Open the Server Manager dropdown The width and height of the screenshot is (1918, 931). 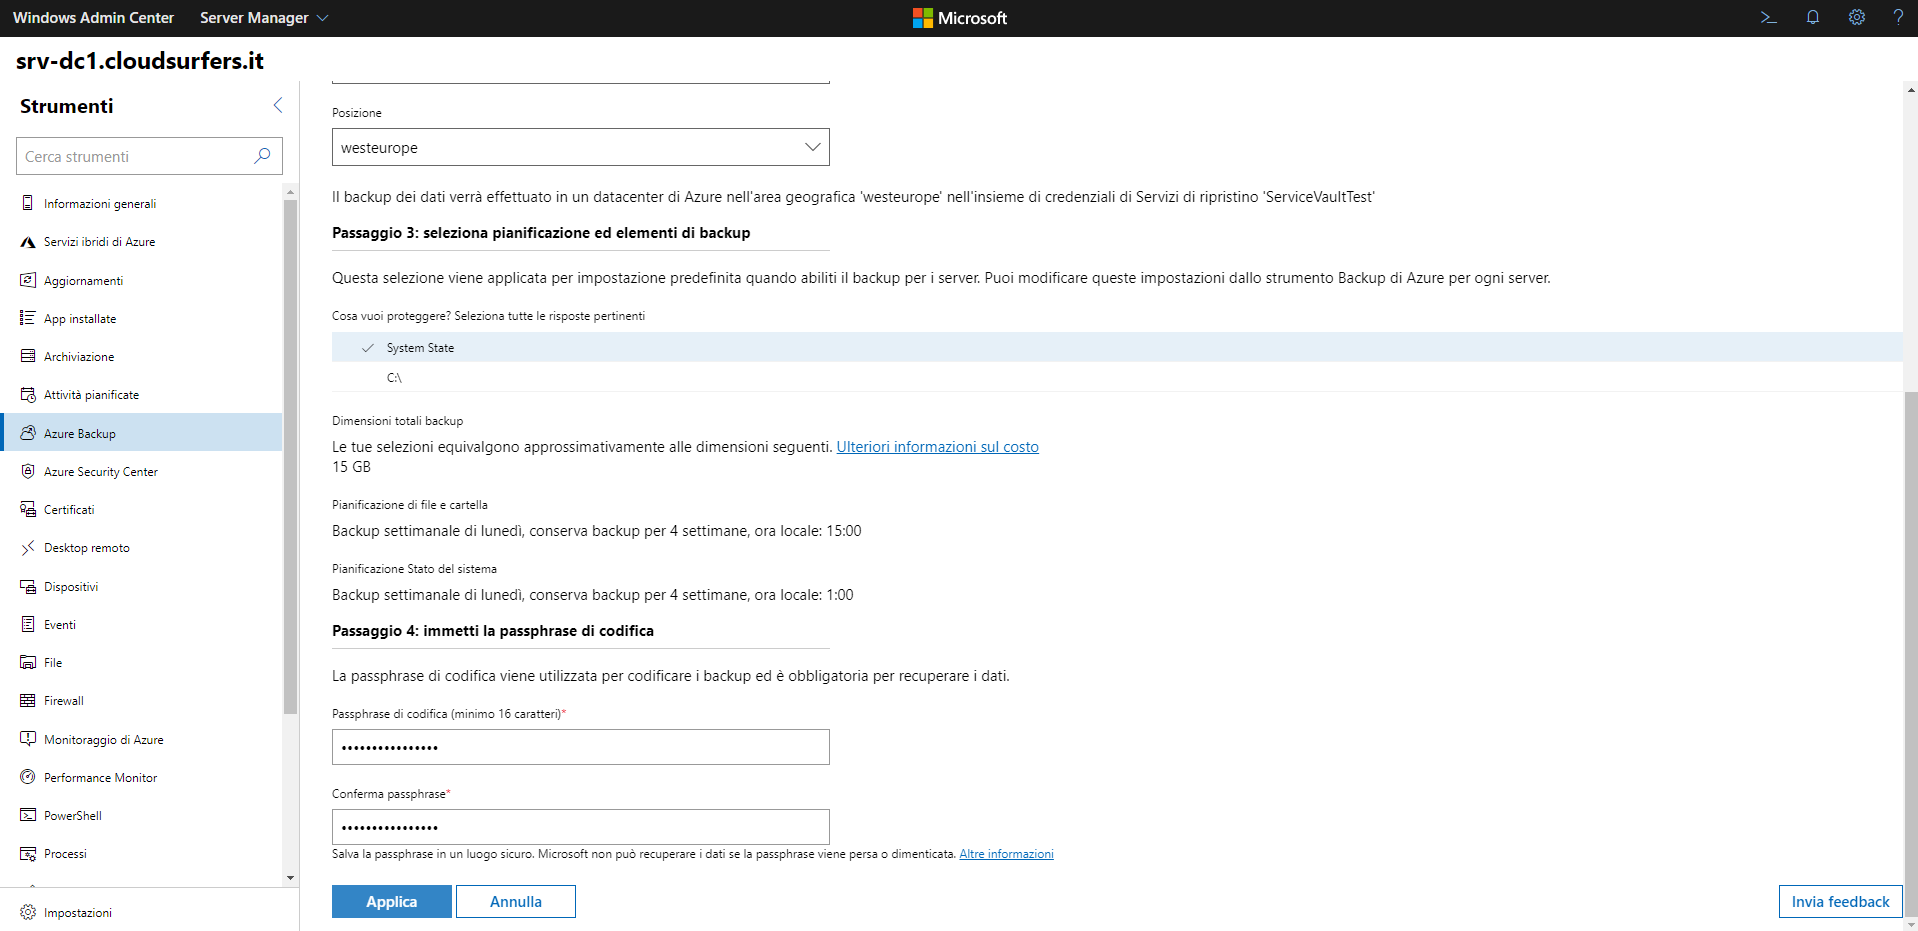click(264, 18)
